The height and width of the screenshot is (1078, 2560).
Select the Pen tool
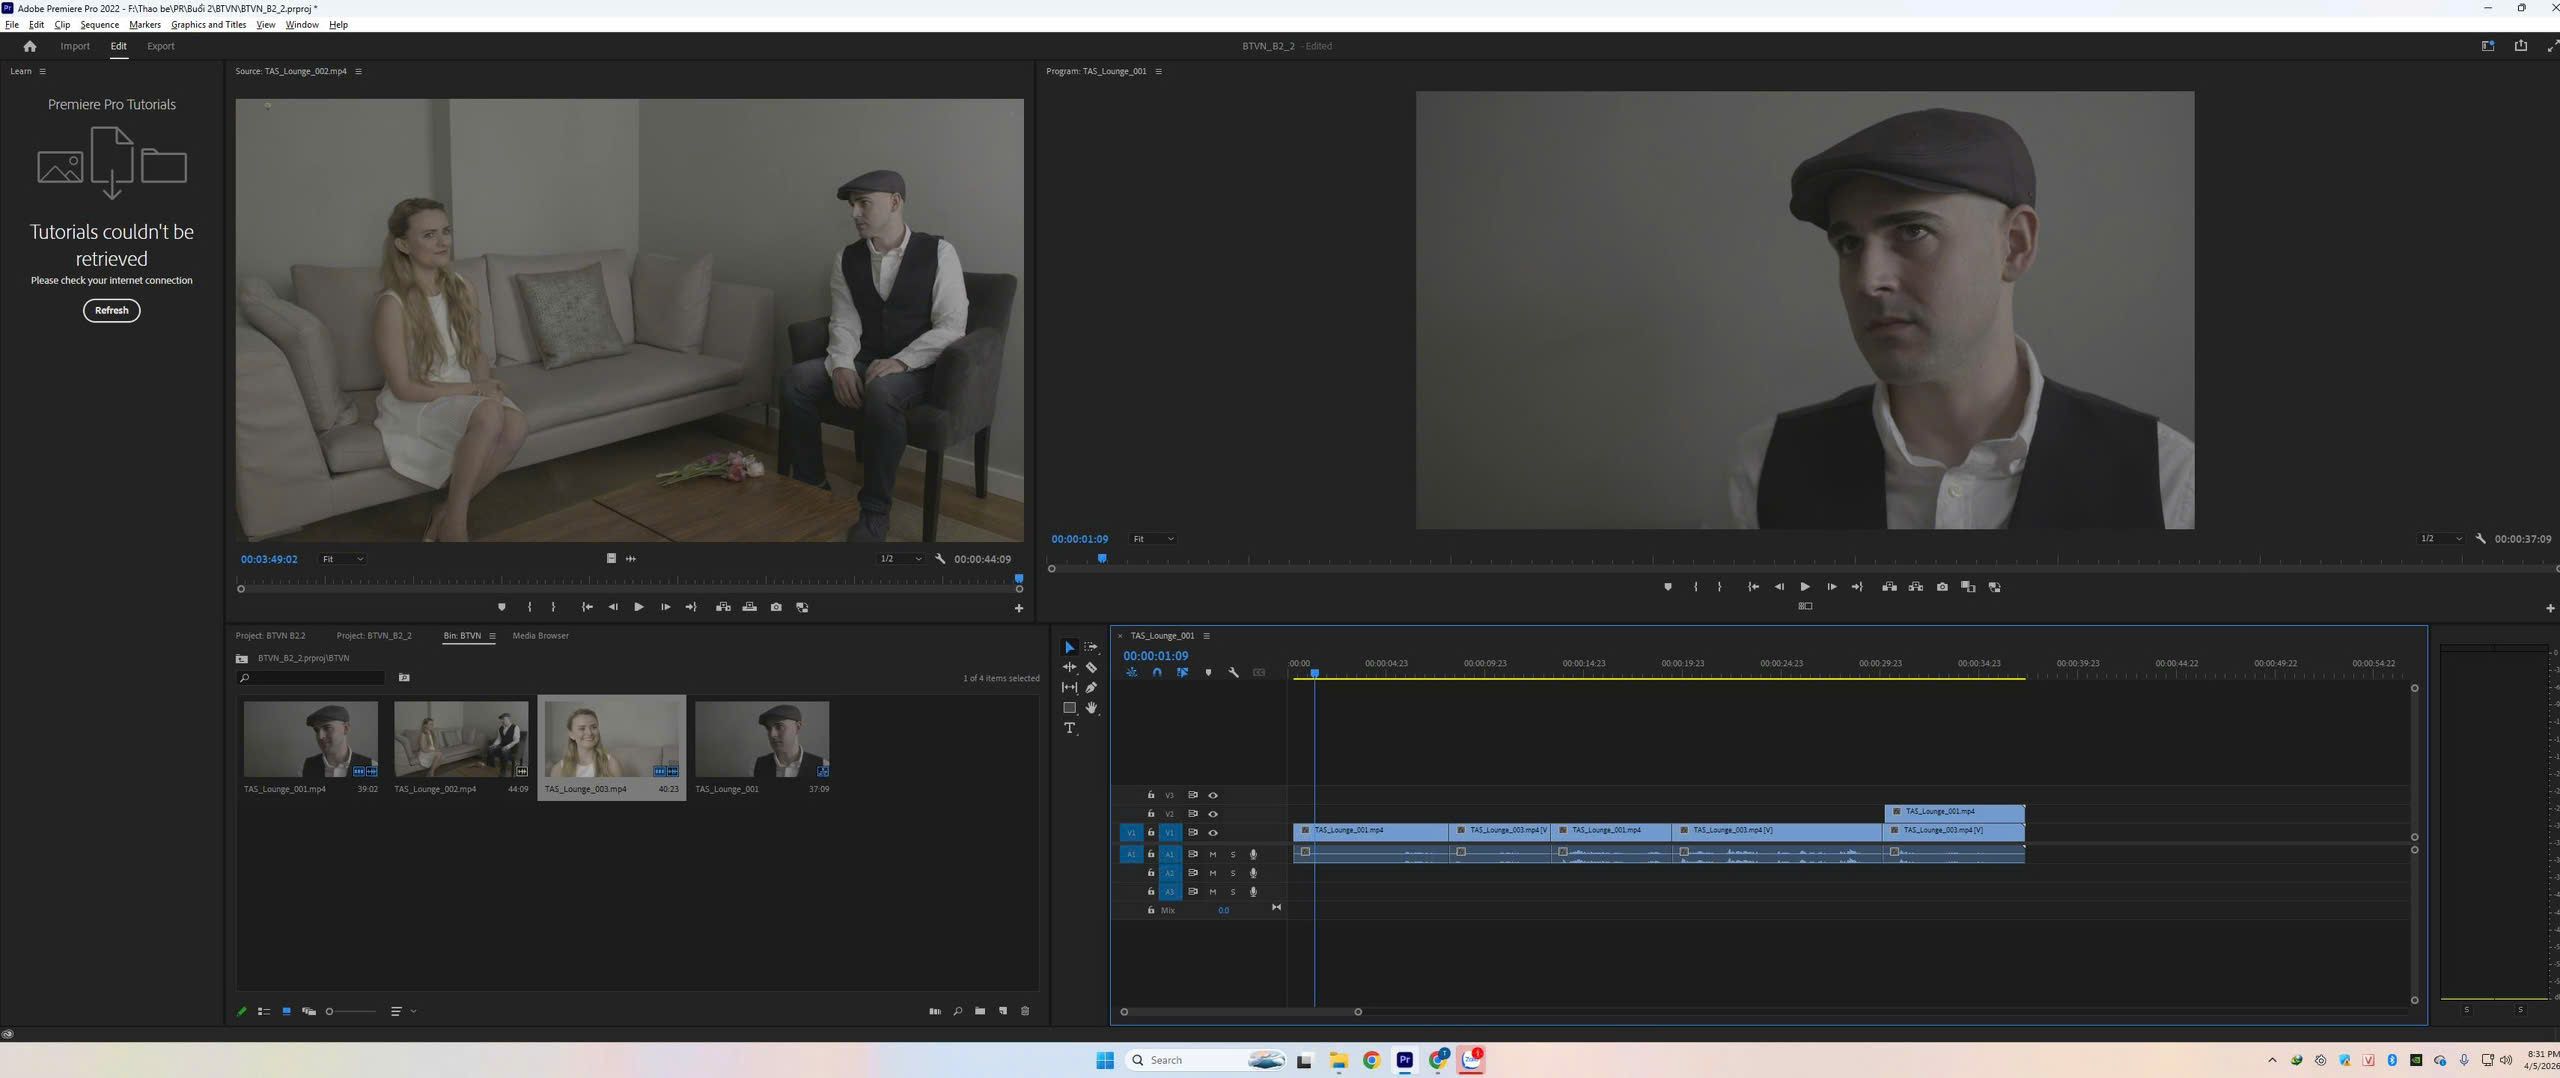tap(1091, 687)
